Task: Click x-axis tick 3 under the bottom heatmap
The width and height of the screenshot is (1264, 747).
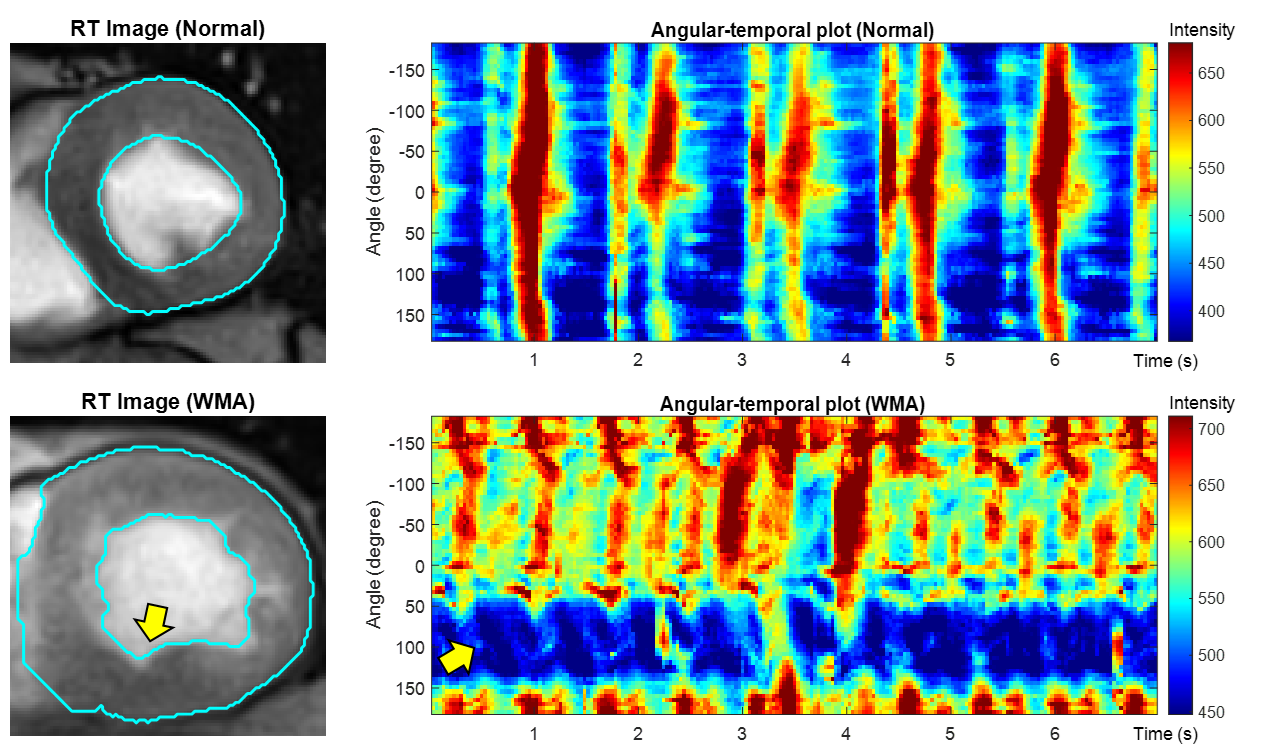Action: 741,733
